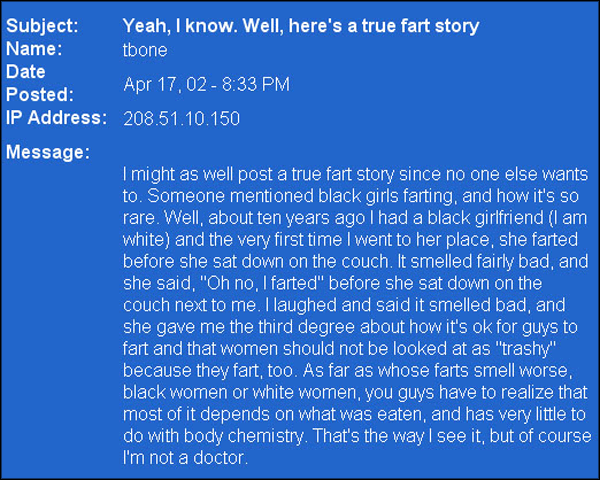
Task: Click the line mentioning "the third degree"
Action: click(350, 327)
